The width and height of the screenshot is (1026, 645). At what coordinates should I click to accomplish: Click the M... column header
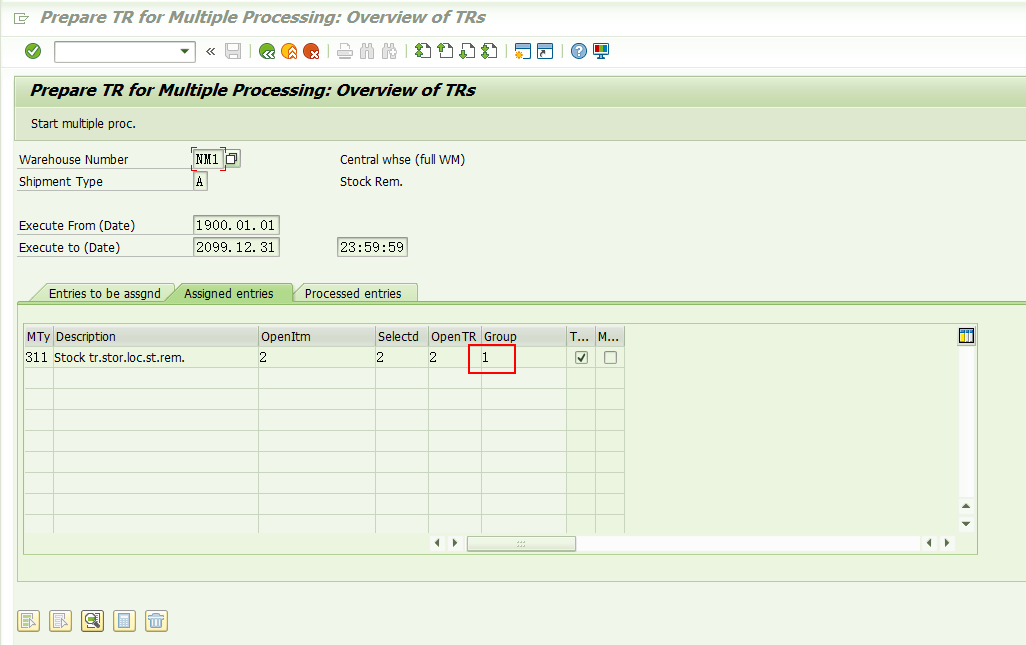pyautogui.click(x=609, y=336)
